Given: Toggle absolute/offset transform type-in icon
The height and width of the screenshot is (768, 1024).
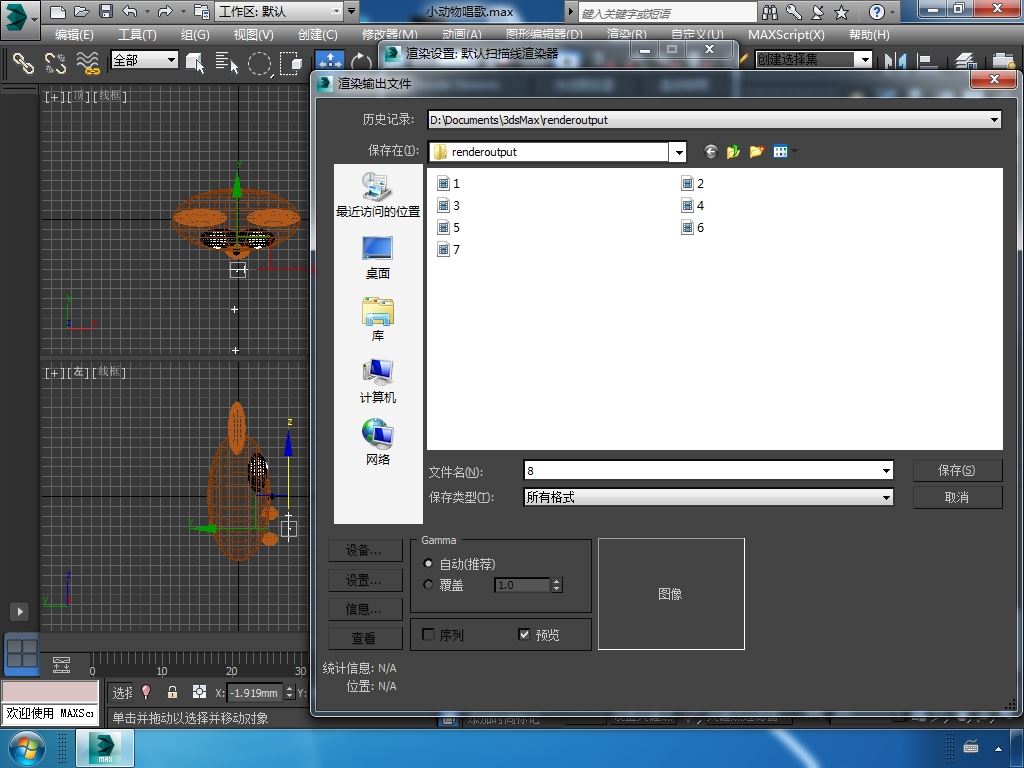Looking at the screenshot, I should point(199,692).
